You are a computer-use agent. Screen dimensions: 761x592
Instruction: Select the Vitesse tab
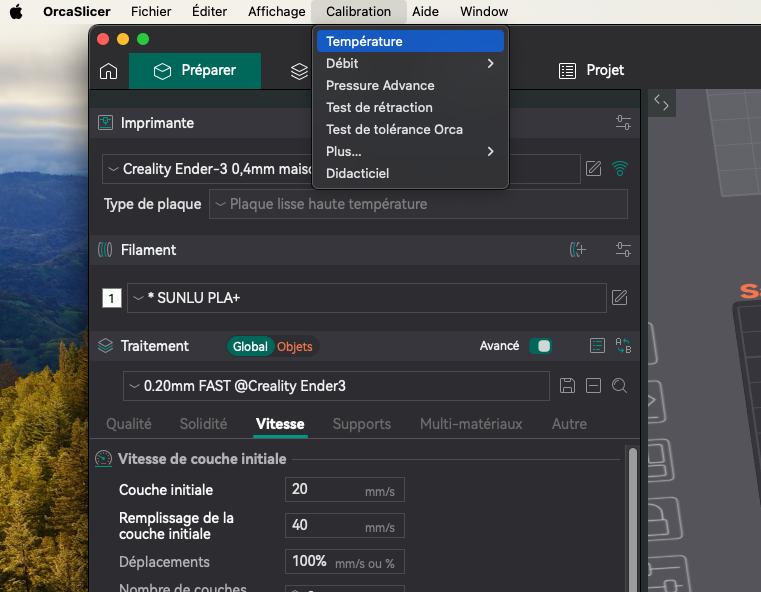coord(280,424)
